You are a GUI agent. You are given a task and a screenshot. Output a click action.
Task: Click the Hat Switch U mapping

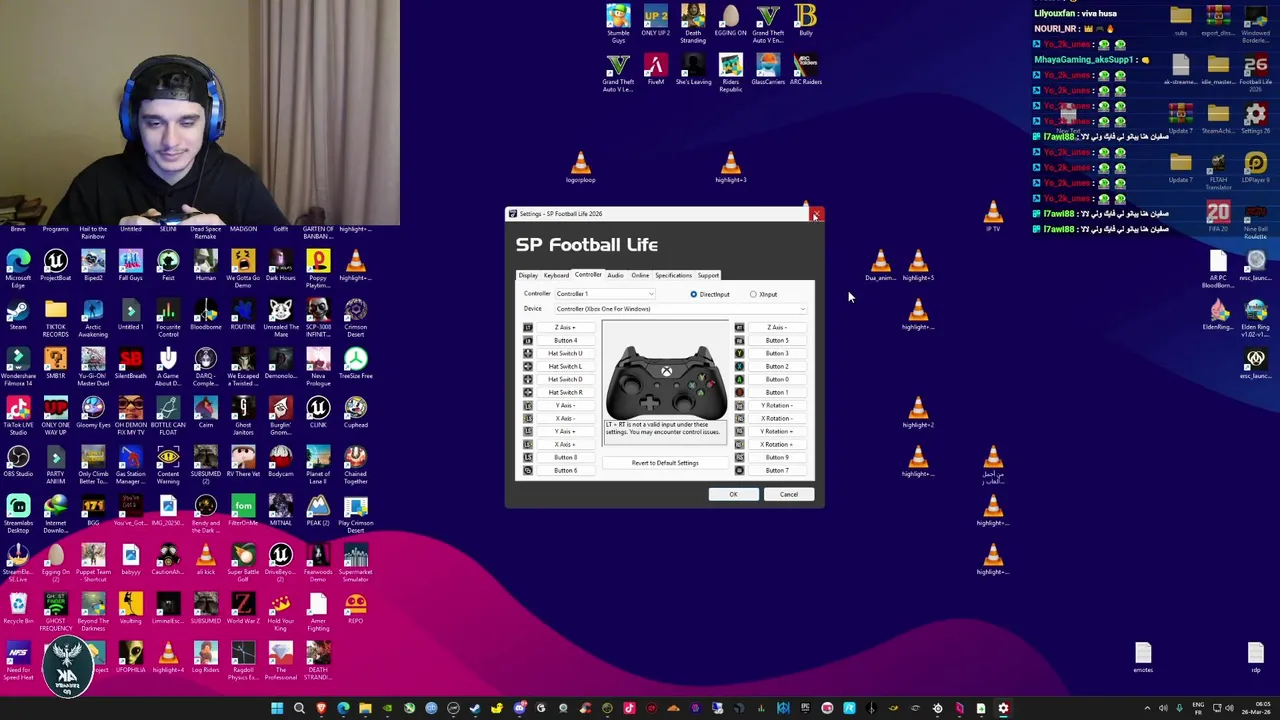565,353
